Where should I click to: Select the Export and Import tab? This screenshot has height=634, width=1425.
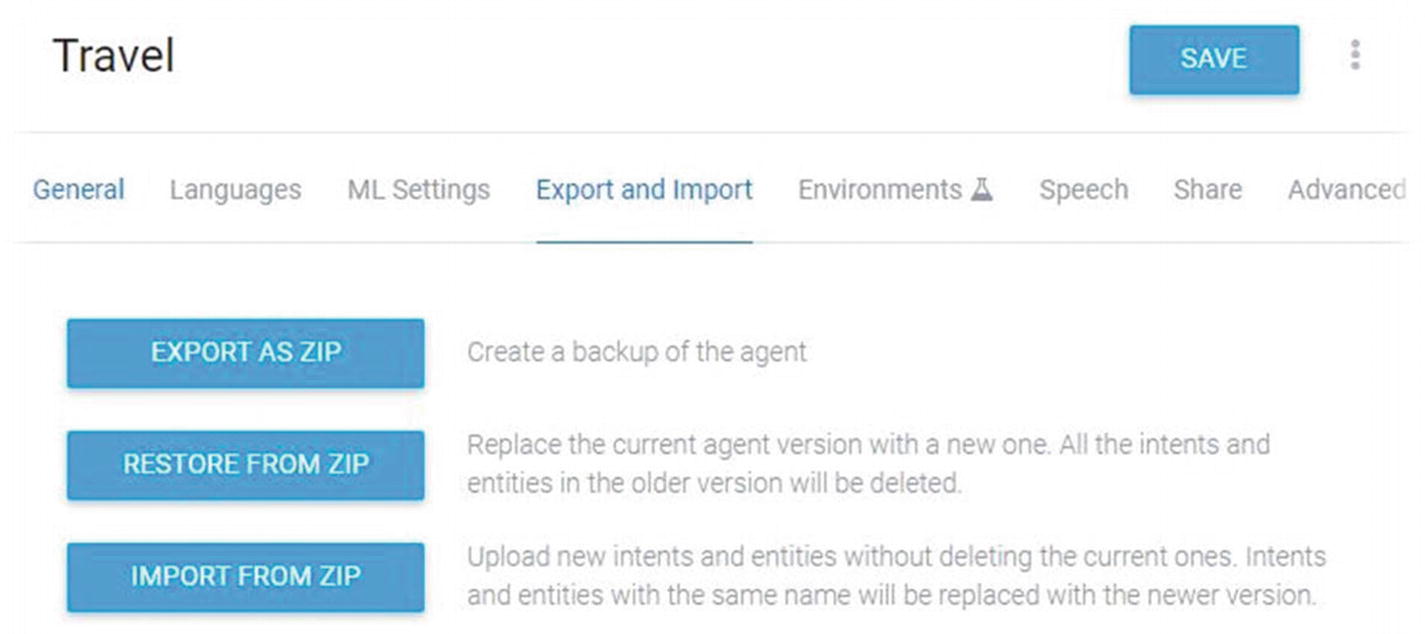pos(644,189)
